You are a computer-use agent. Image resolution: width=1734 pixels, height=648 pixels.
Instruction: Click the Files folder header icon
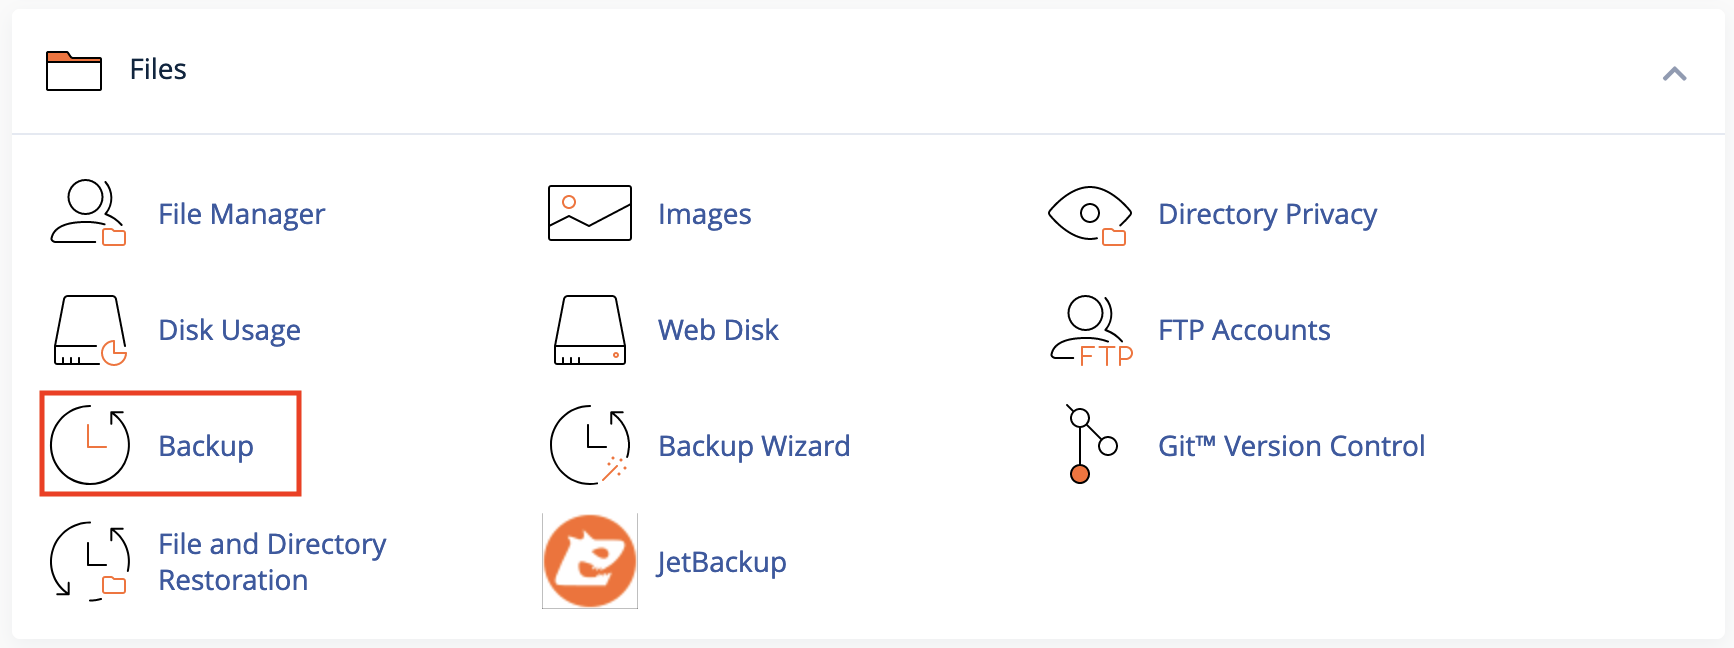pos(74,71)
